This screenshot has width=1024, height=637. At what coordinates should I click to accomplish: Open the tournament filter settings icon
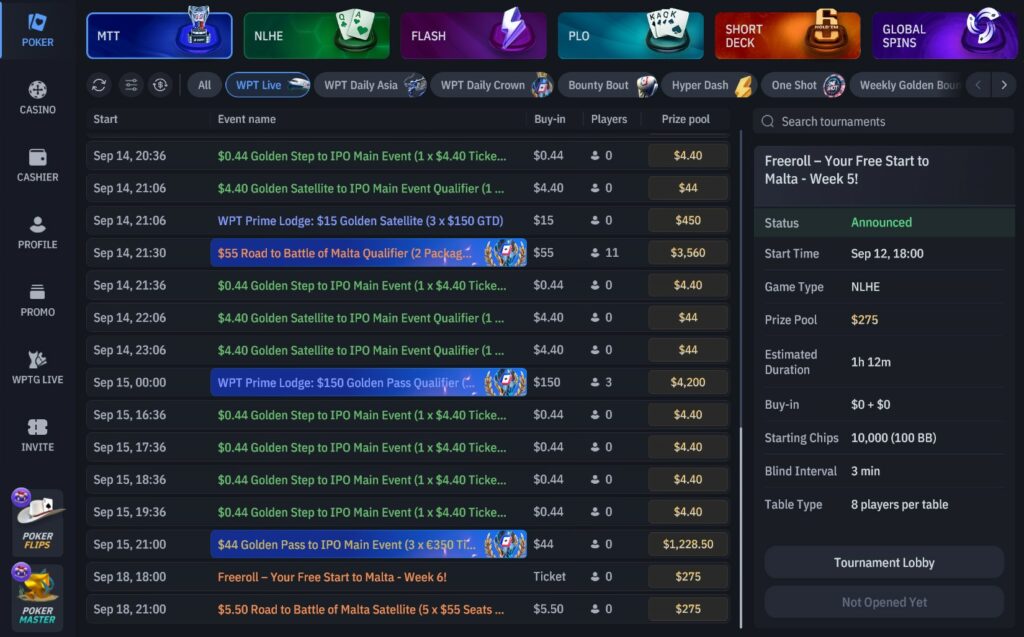(129, 85)
